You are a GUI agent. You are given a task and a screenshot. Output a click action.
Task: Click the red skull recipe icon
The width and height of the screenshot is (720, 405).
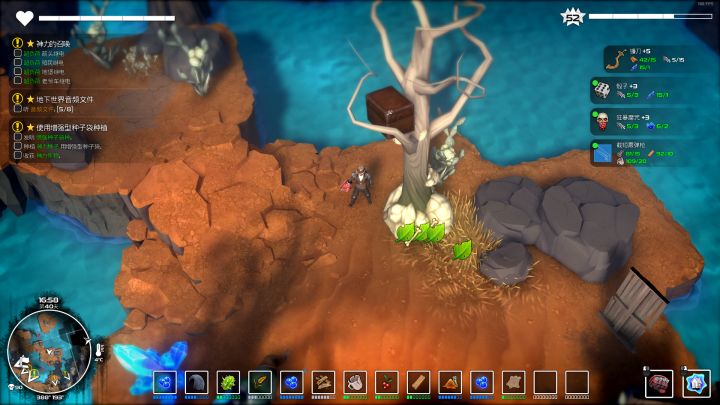click(602, 121)
